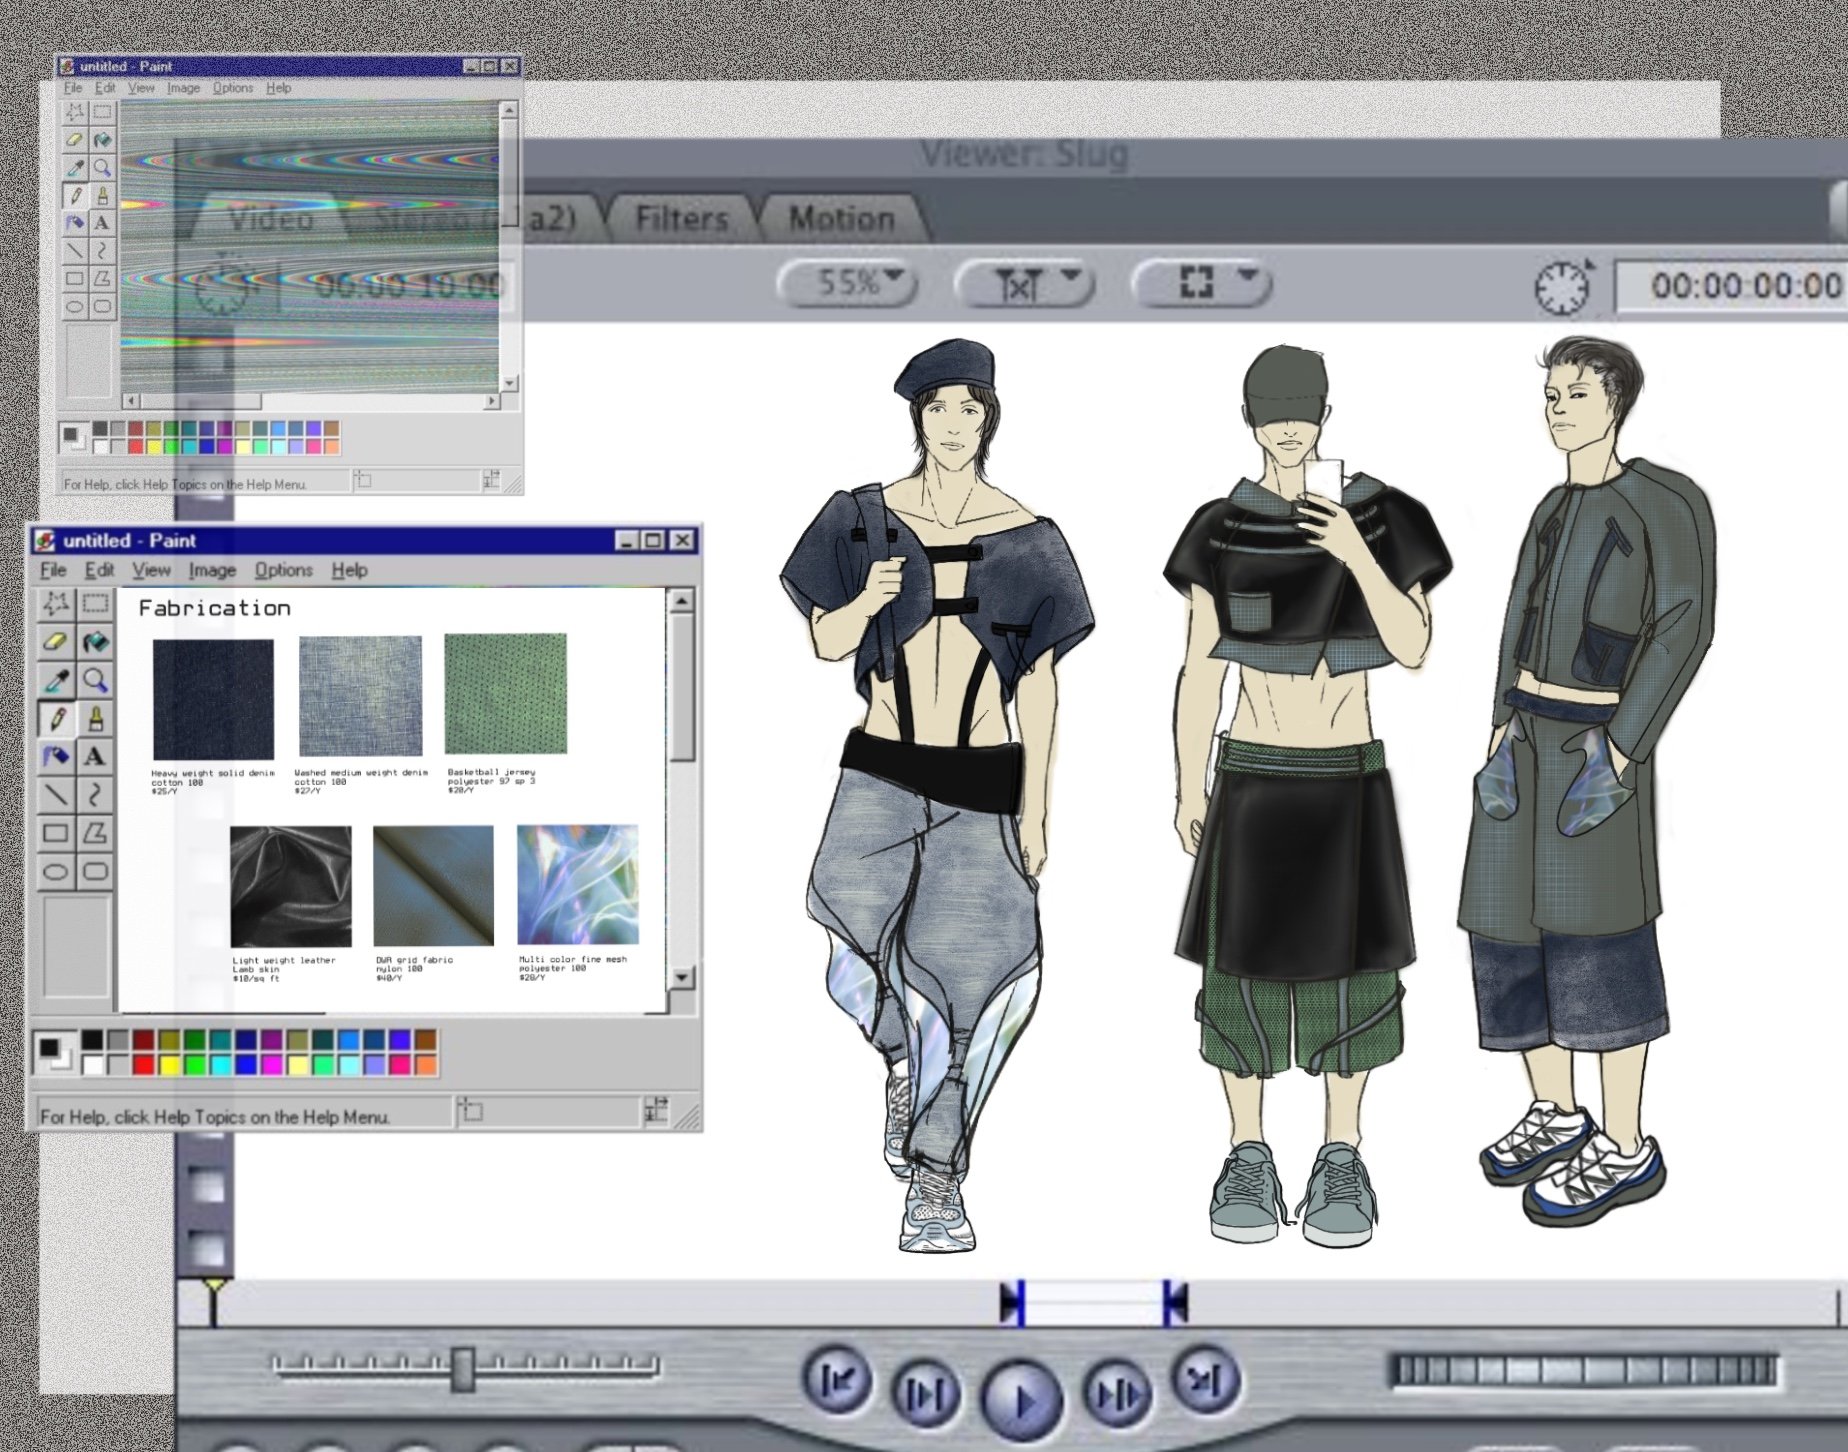Select Magnifier tool in the glitch Paint window

click(102, 168)
